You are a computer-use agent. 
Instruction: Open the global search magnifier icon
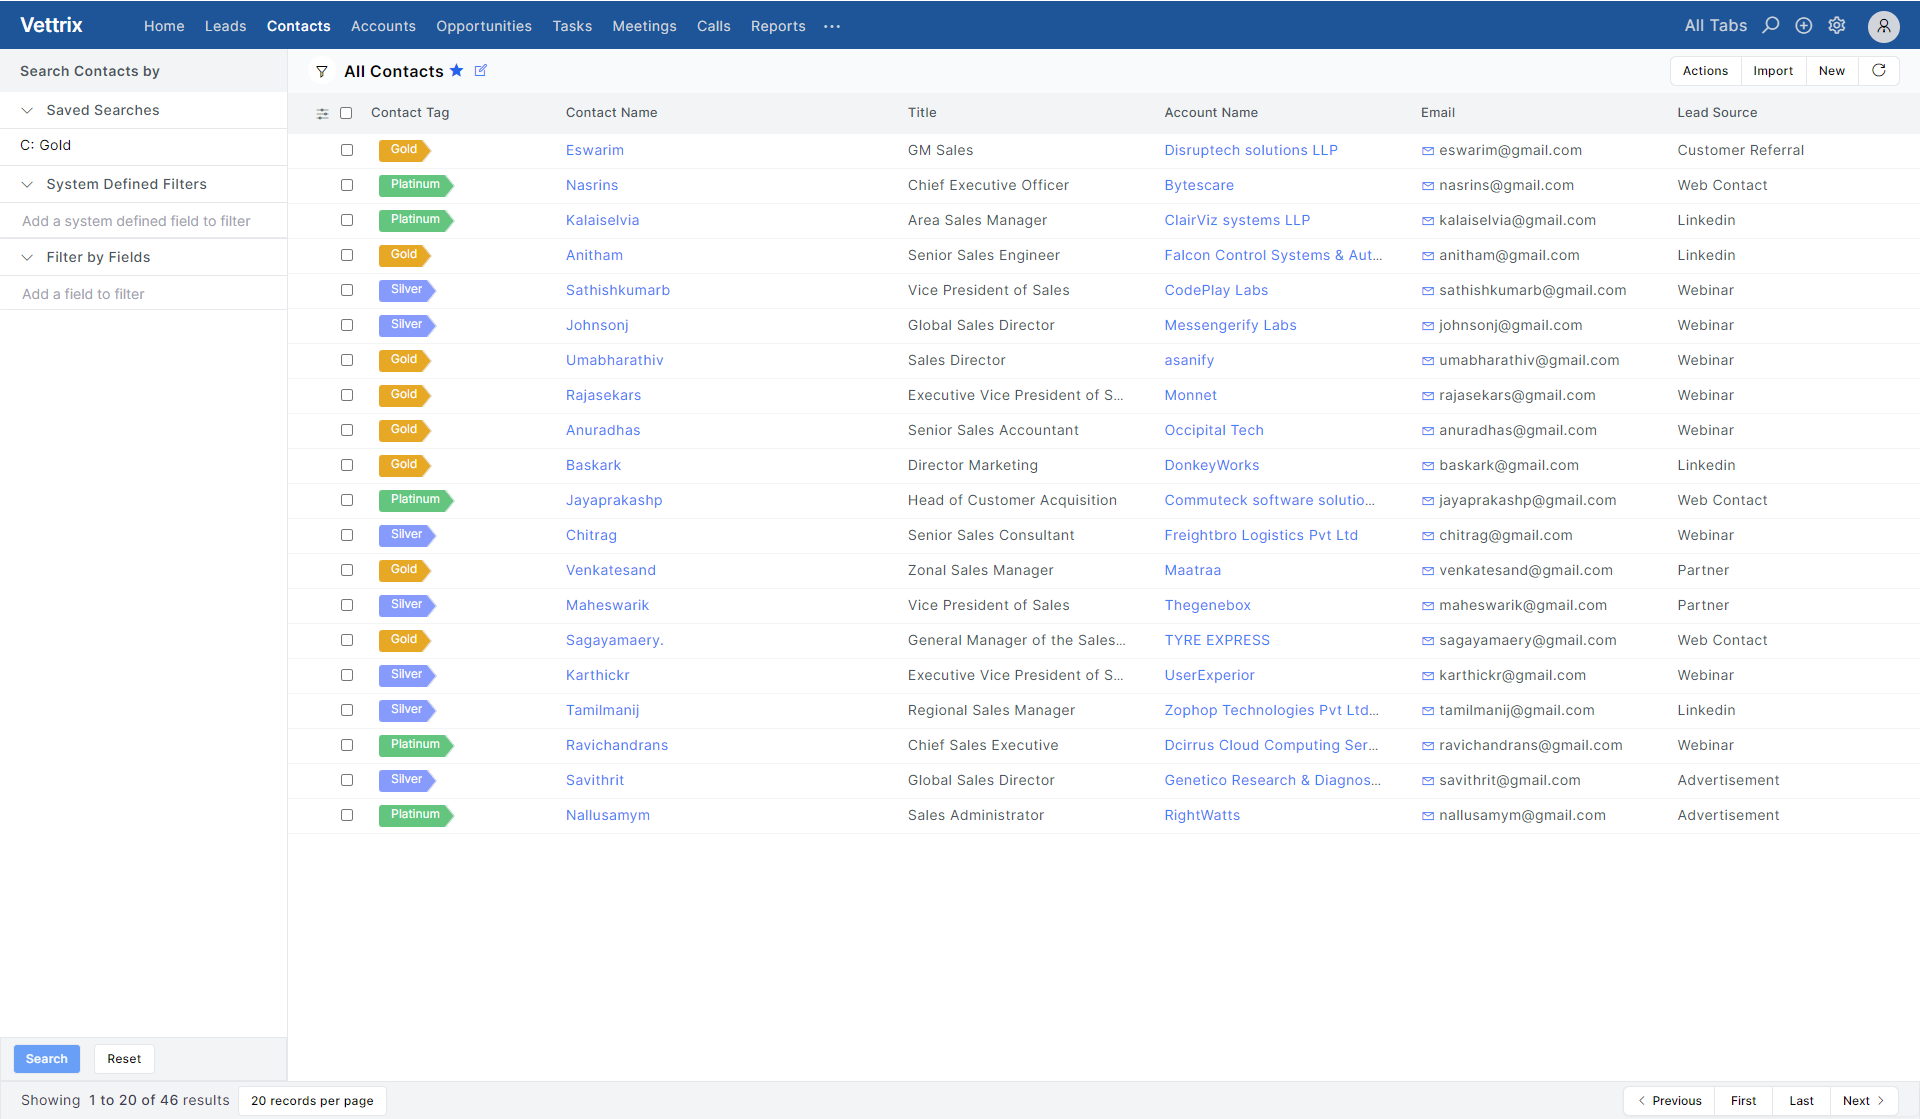click(1771, 25)
